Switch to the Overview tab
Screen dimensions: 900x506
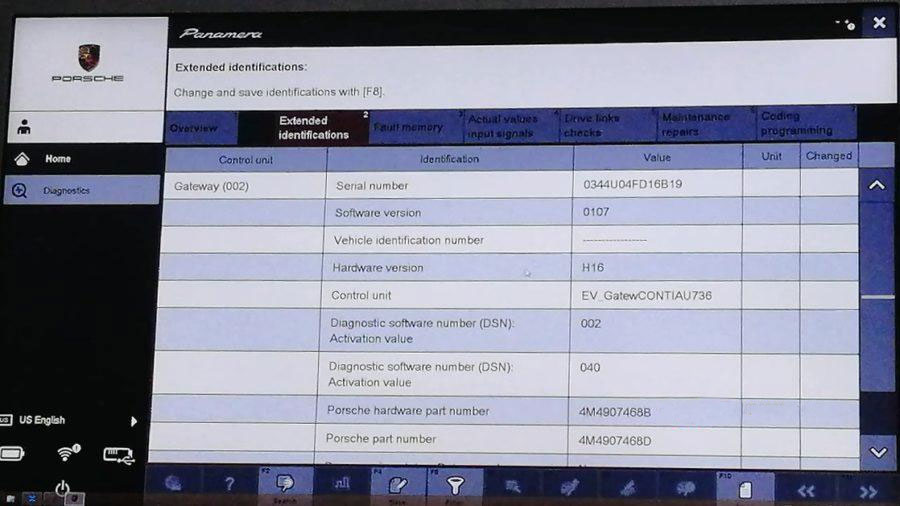(201, 128)
